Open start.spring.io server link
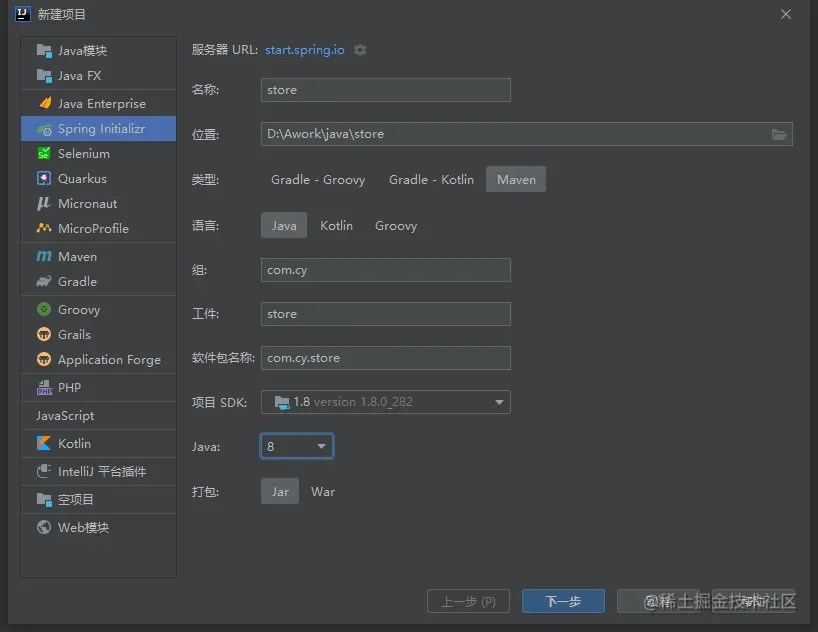 (305, 50)
